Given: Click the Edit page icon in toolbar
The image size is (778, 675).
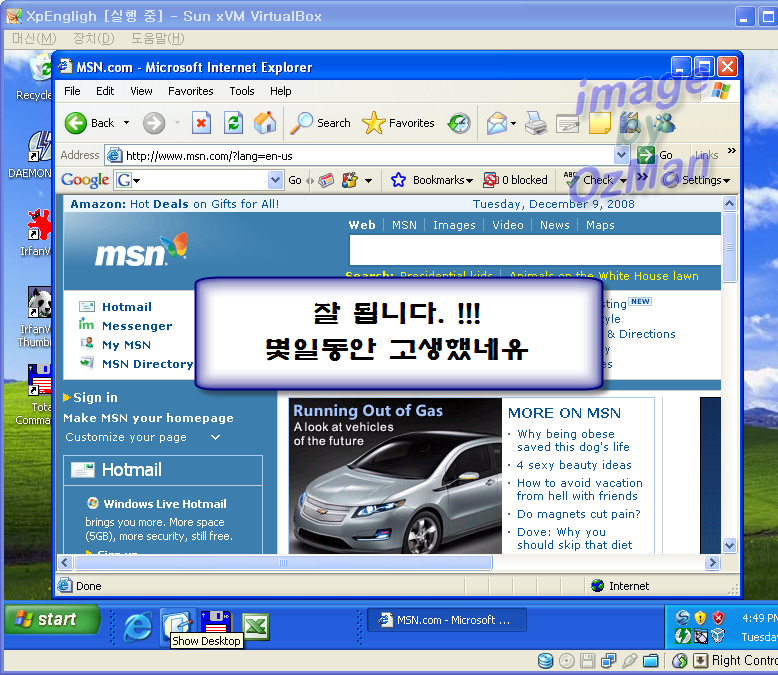Looking at the screenshot, I should click(x=568, y=123).
